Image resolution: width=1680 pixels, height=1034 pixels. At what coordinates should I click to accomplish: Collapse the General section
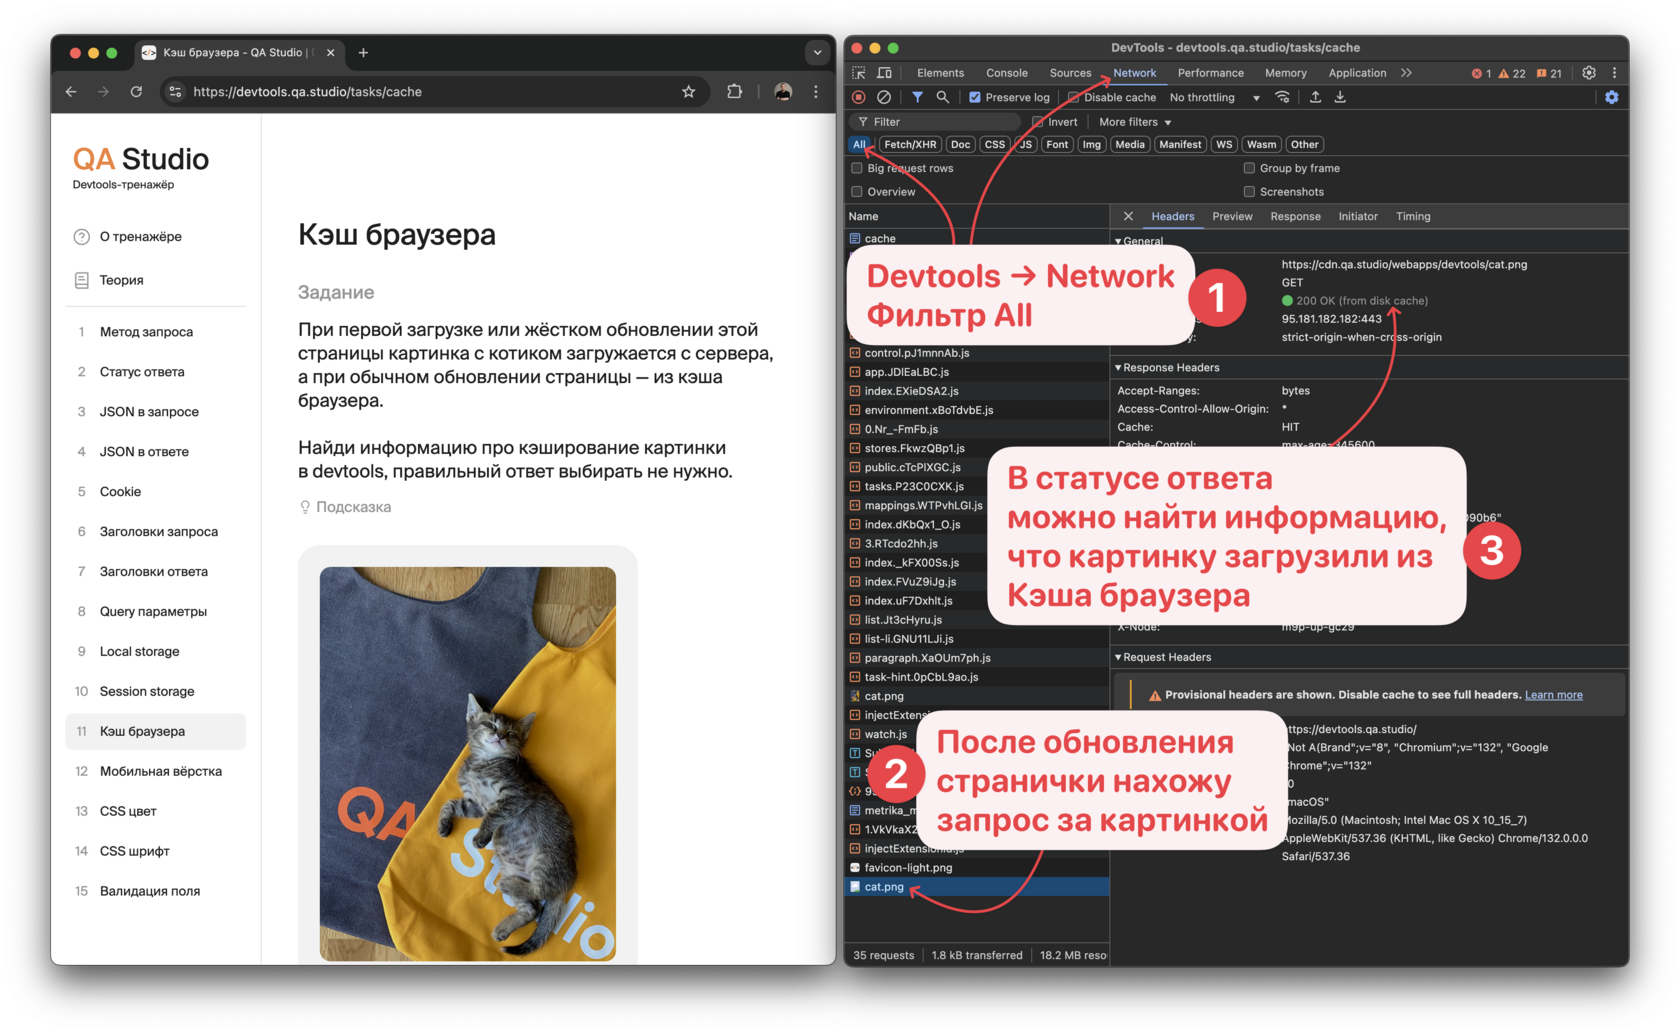1140,241
